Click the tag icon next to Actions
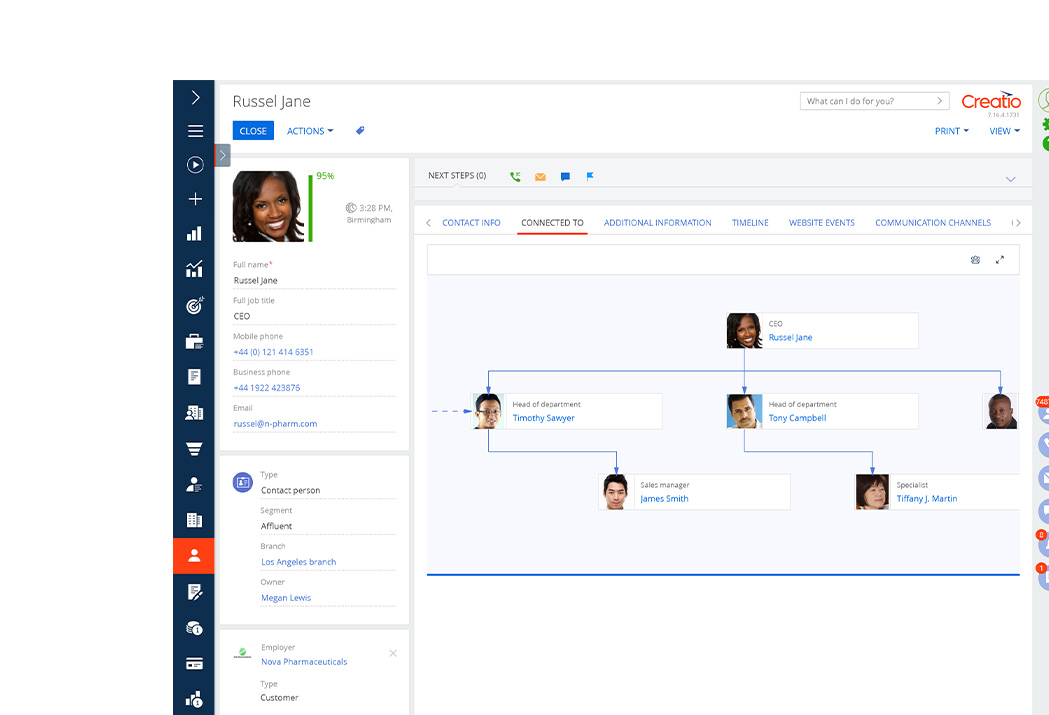Screen dimensions: 1049x715 coord(360,131)
